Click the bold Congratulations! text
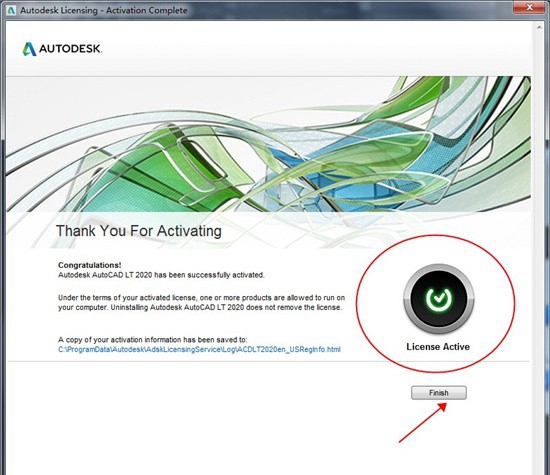 click(x=90, y=265)
